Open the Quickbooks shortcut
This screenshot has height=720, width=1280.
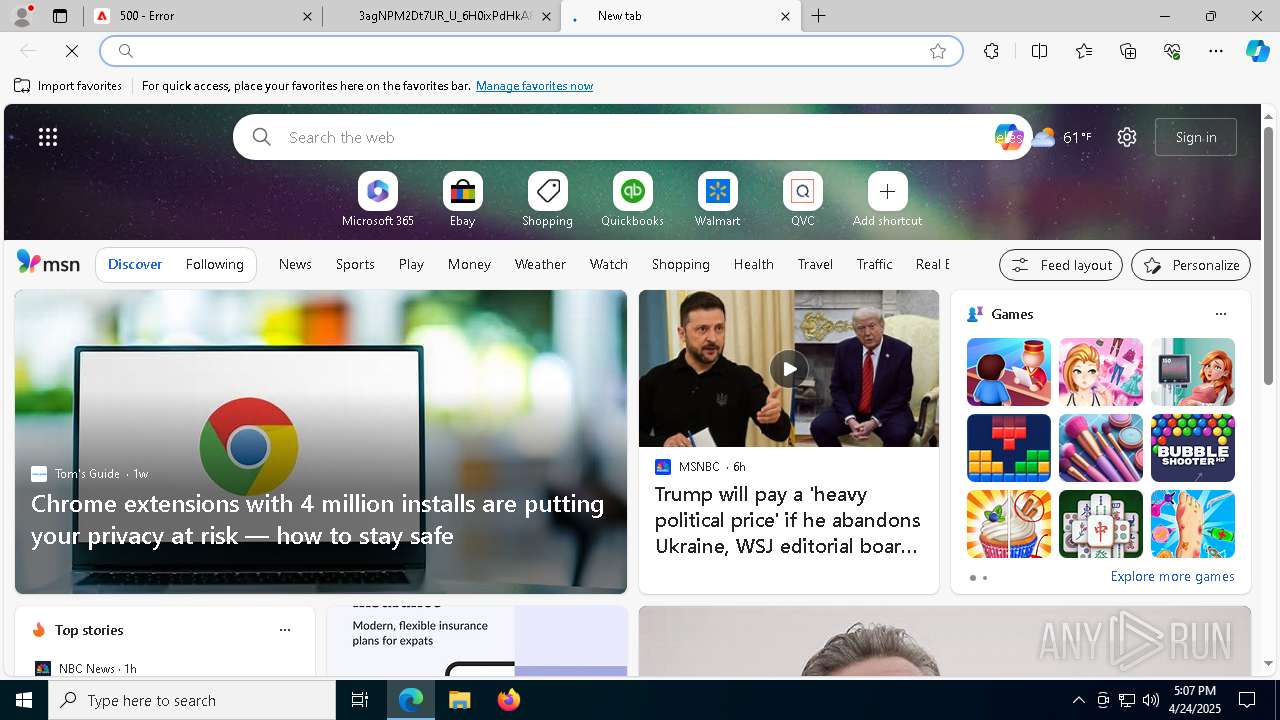(x=632, y=200)
